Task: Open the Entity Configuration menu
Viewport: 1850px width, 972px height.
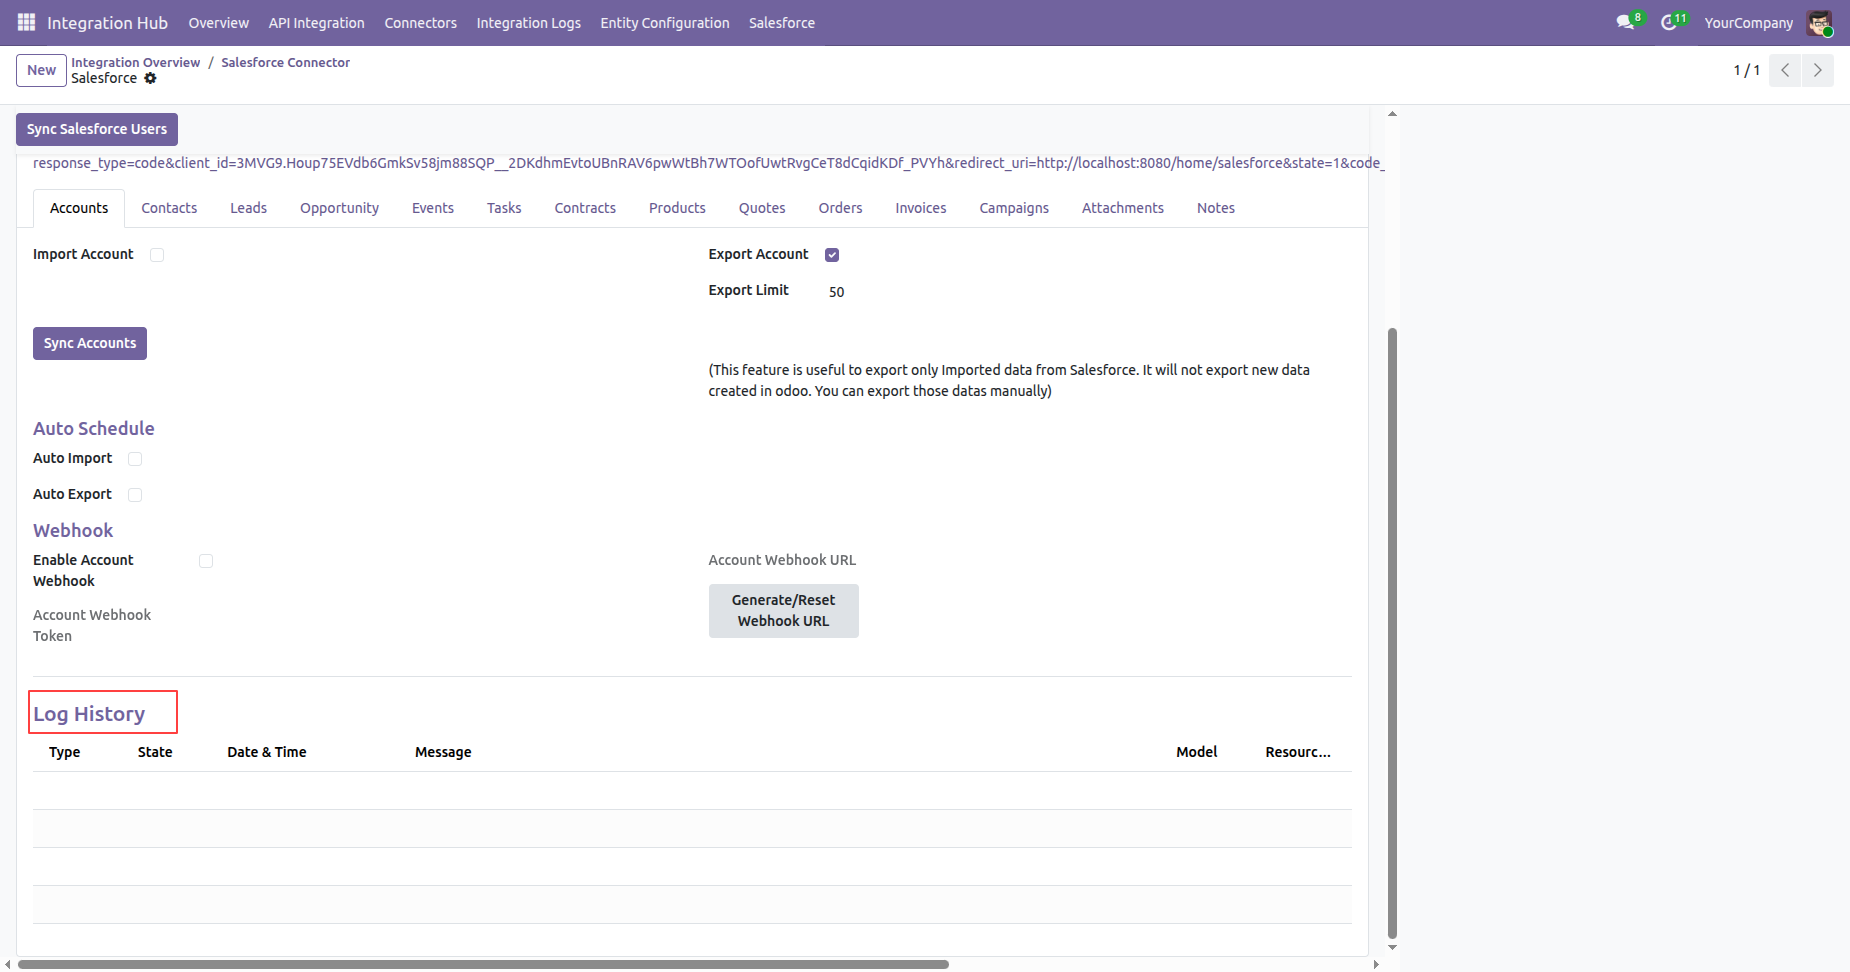Action: click(664, 23)
